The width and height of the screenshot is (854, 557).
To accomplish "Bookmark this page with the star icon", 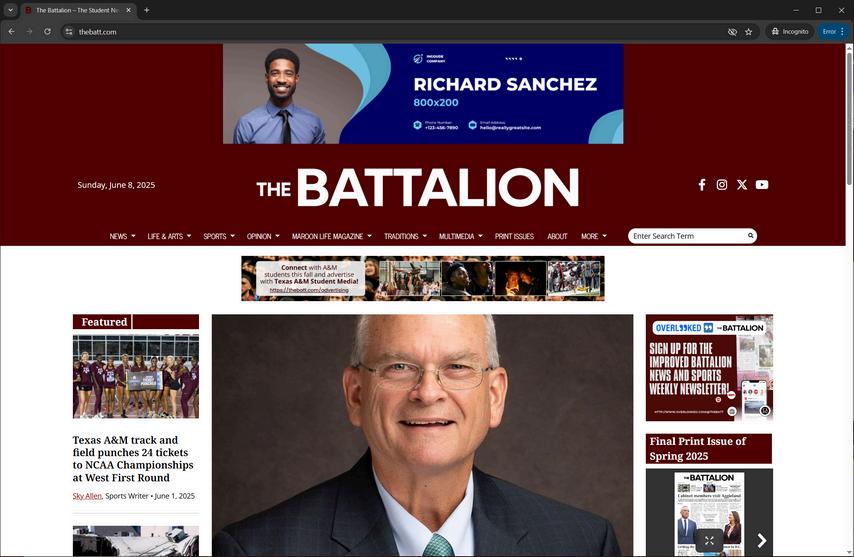I will point(748,32).
